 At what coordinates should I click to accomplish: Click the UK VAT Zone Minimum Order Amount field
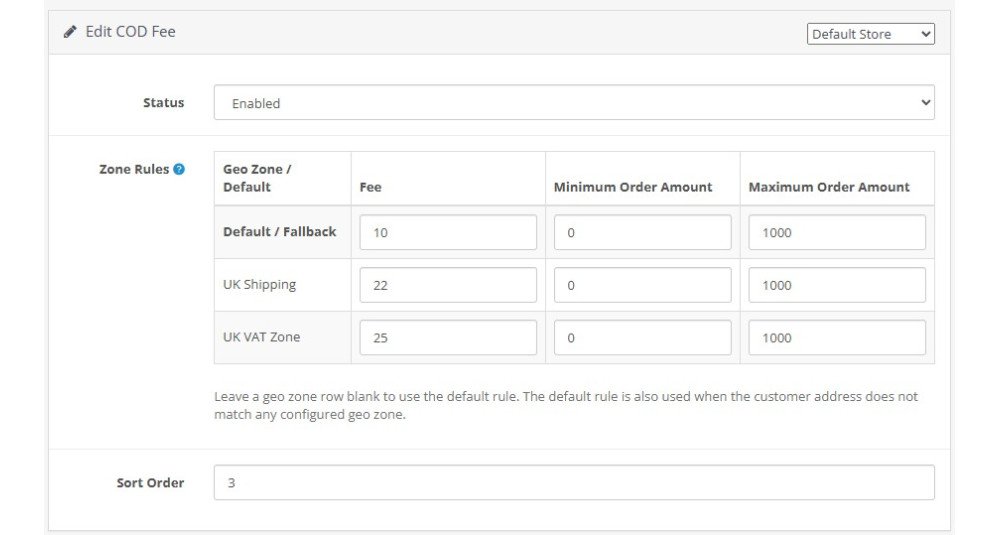pos(642,338)
